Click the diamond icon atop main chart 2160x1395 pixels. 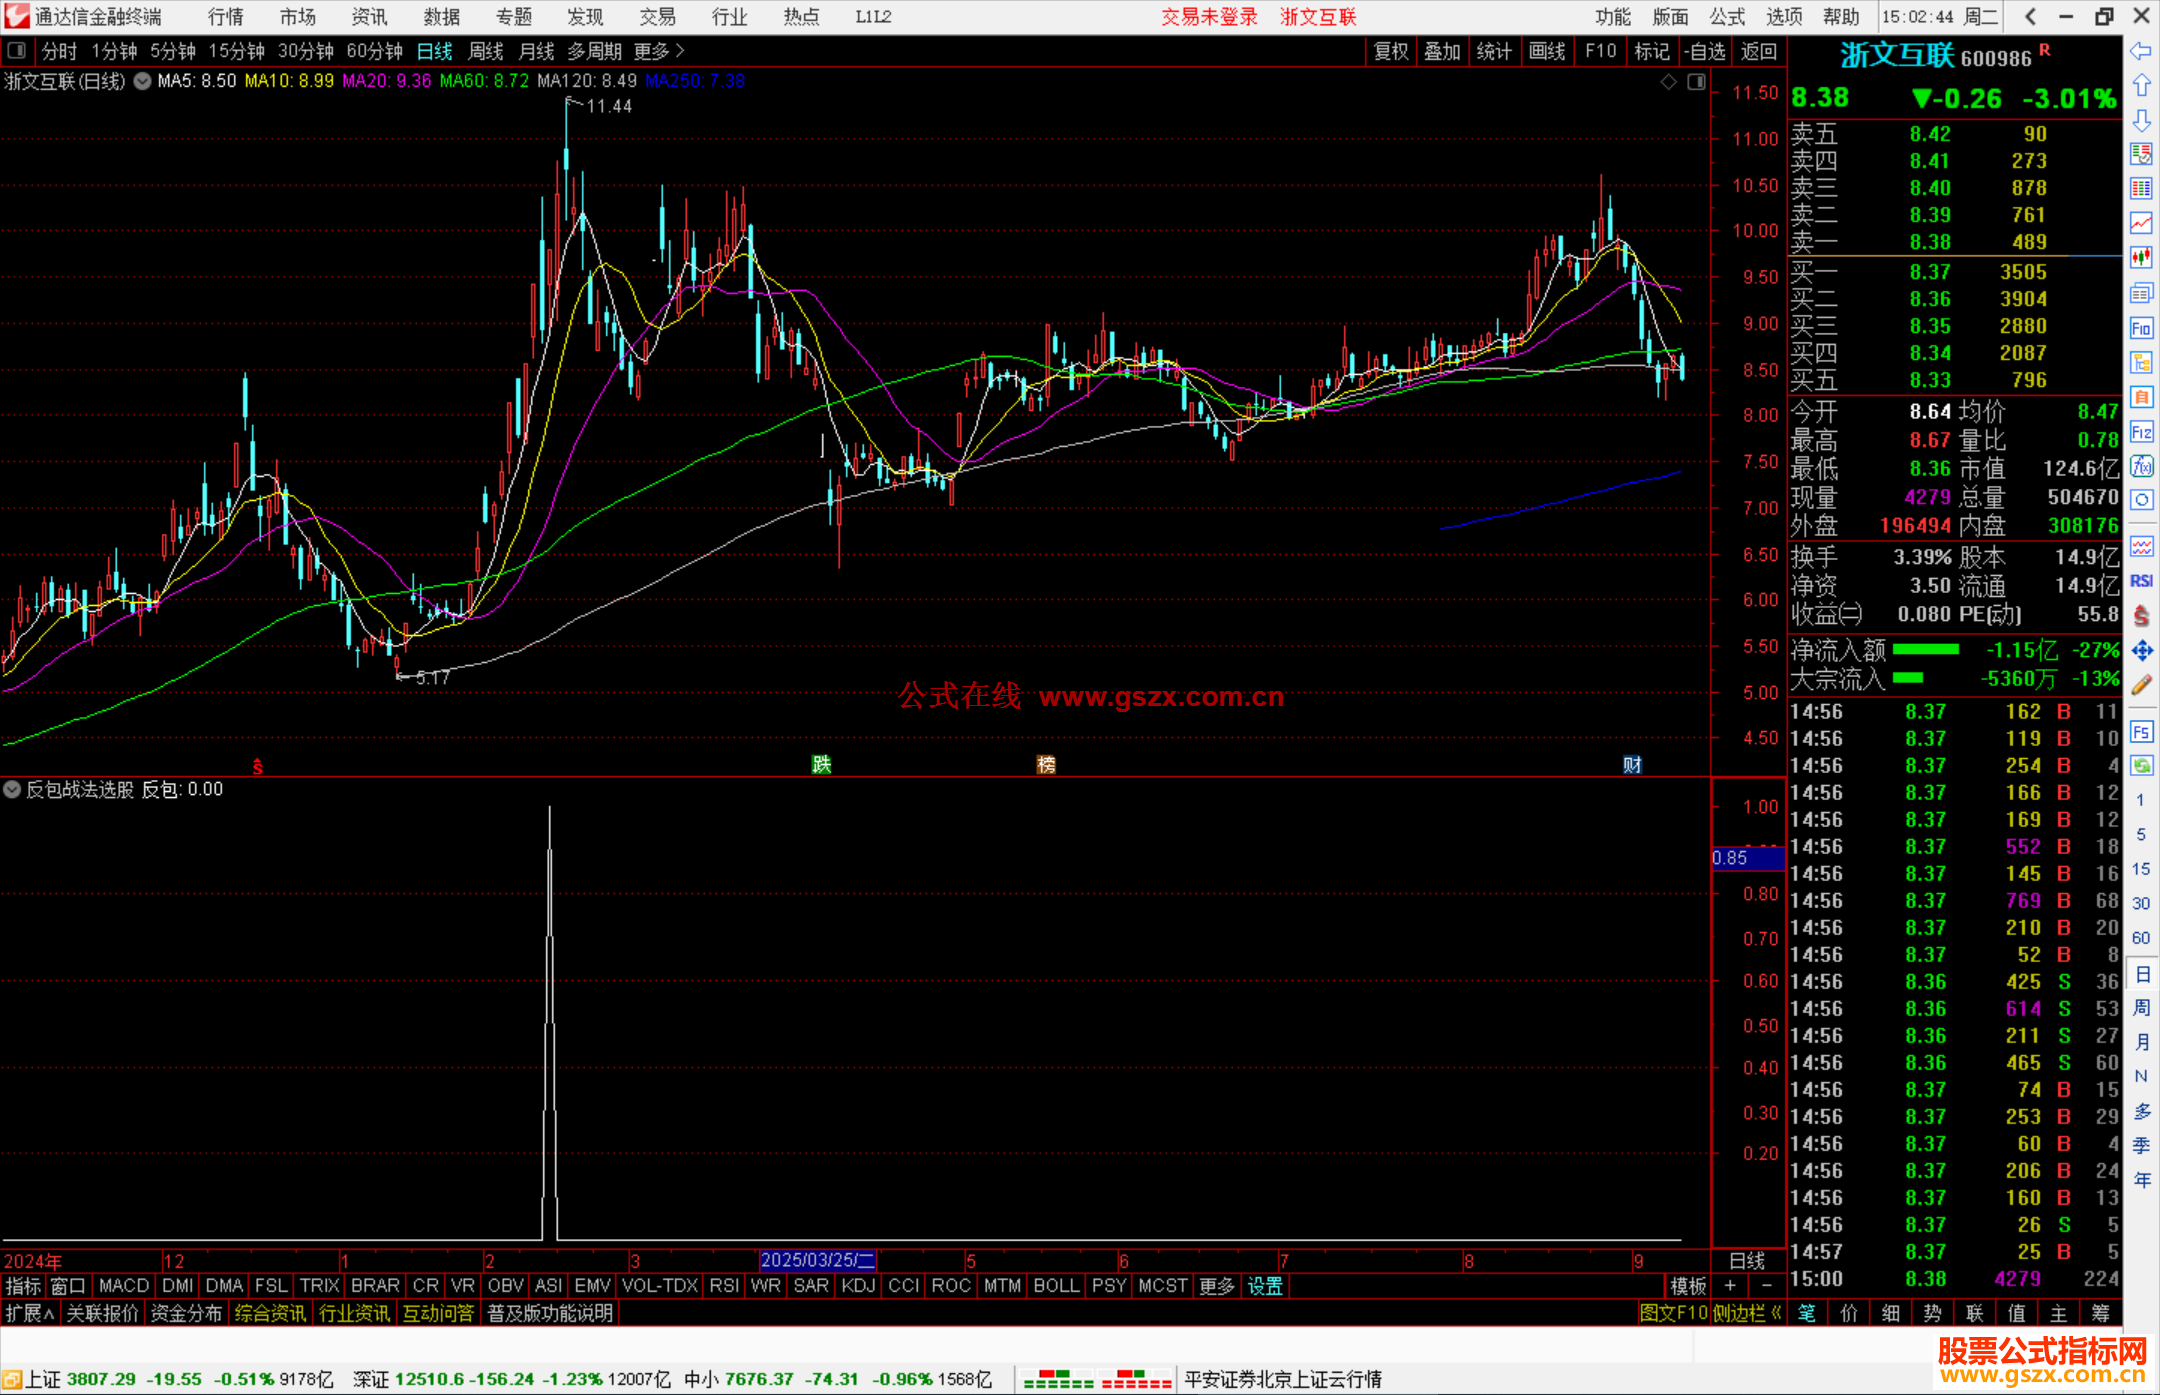(x=1668, y=82)
